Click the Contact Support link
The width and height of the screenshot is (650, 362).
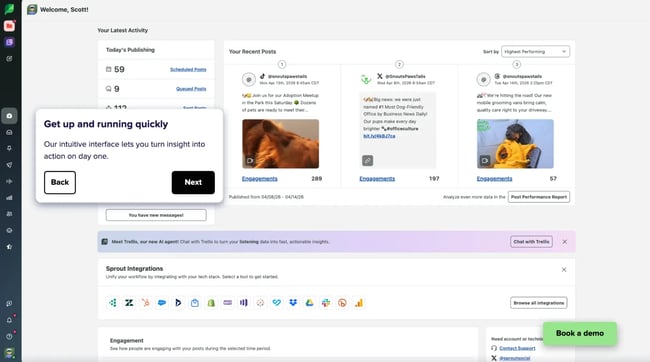pos(517,348)
